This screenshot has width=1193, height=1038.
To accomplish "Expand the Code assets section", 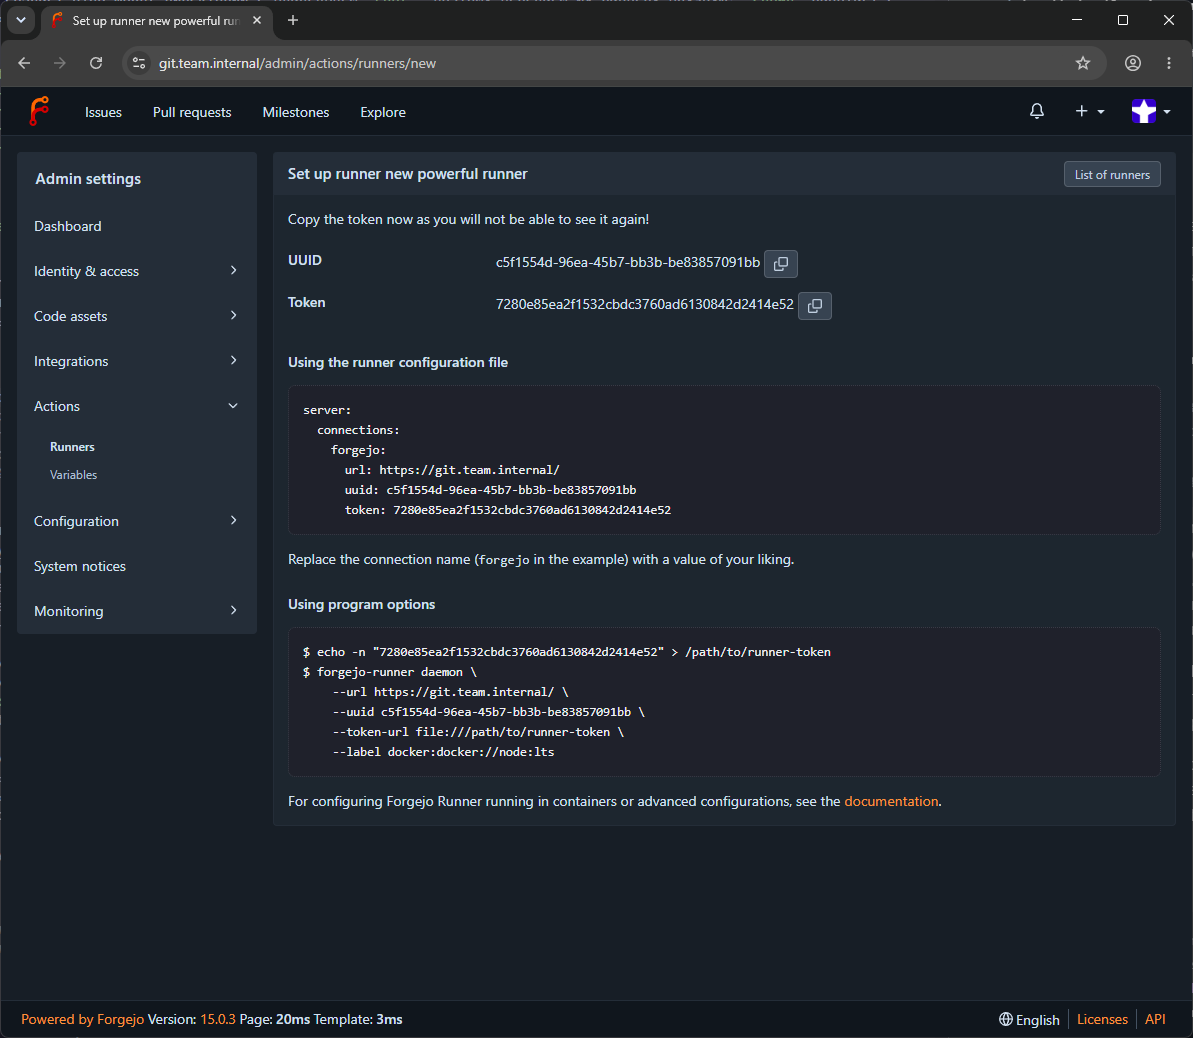I will coord(136,316).
